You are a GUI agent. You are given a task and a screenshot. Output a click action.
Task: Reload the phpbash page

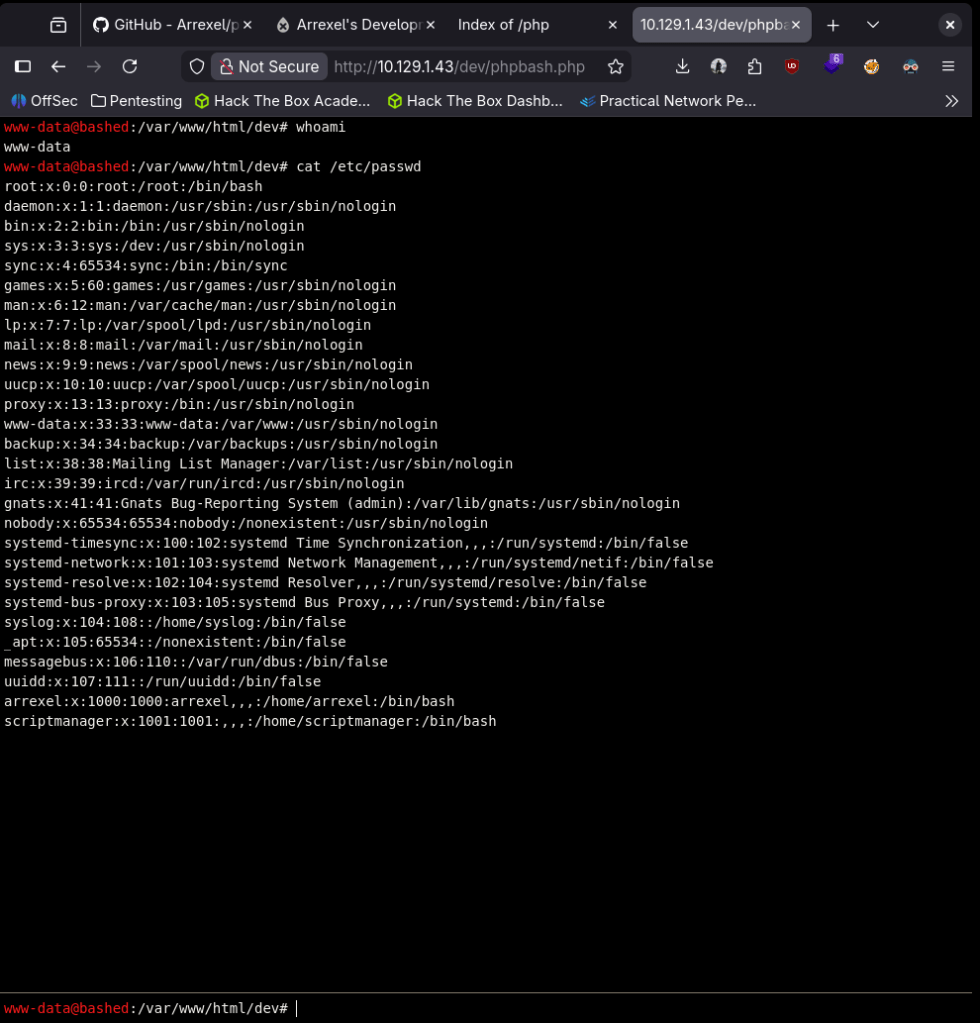click(129, 67)
